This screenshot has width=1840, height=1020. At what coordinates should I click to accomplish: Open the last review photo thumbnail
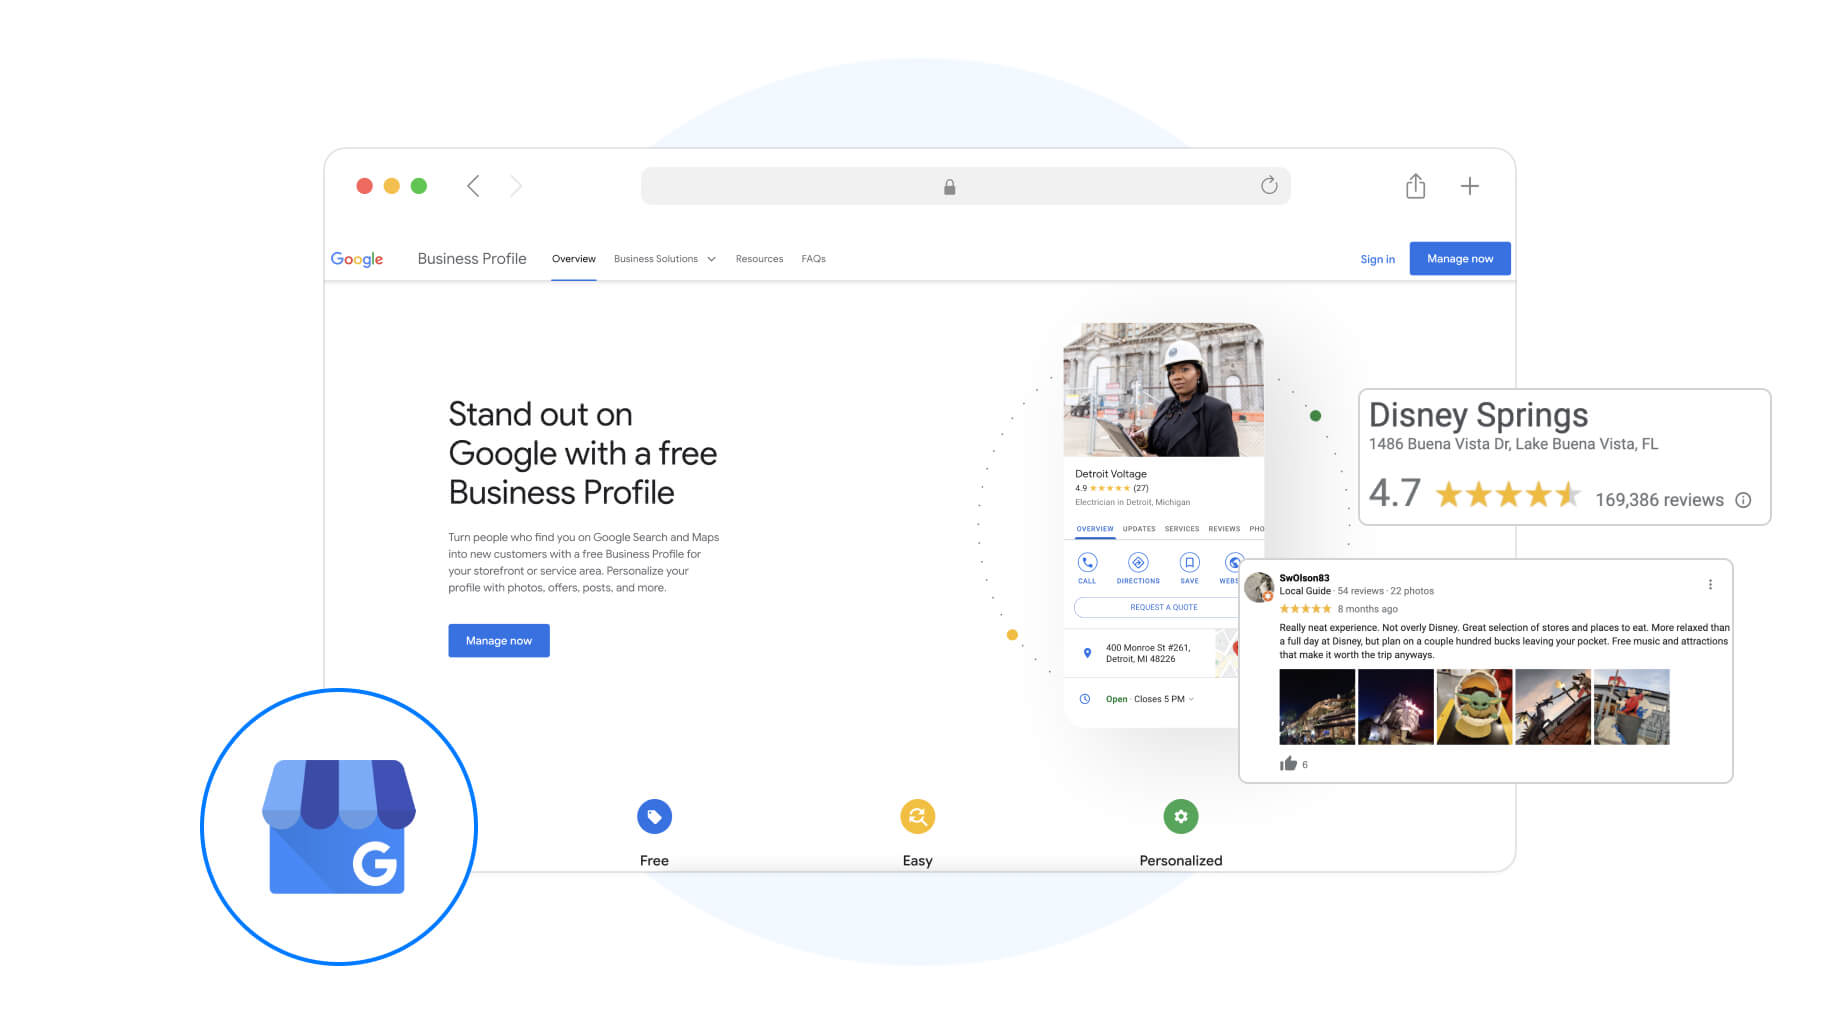(1631, 707)
